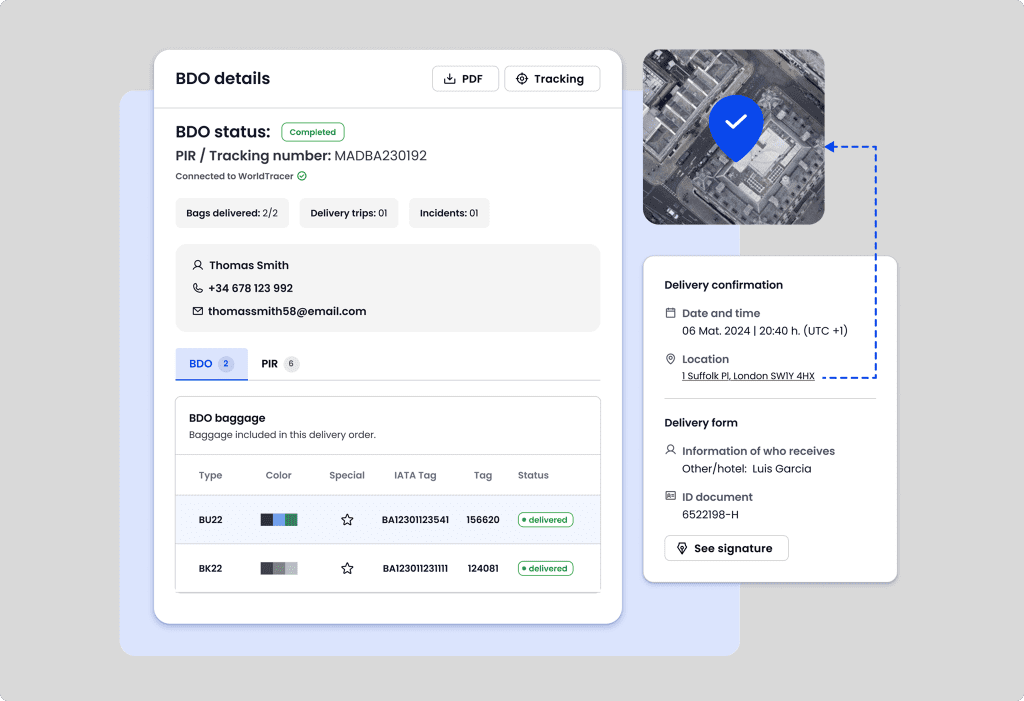Viewport: 1024px width, 701px height.
Task: Open the 1 Suffolk Pl, London address link
Action: pyautogui.click(x=748, y=376)
